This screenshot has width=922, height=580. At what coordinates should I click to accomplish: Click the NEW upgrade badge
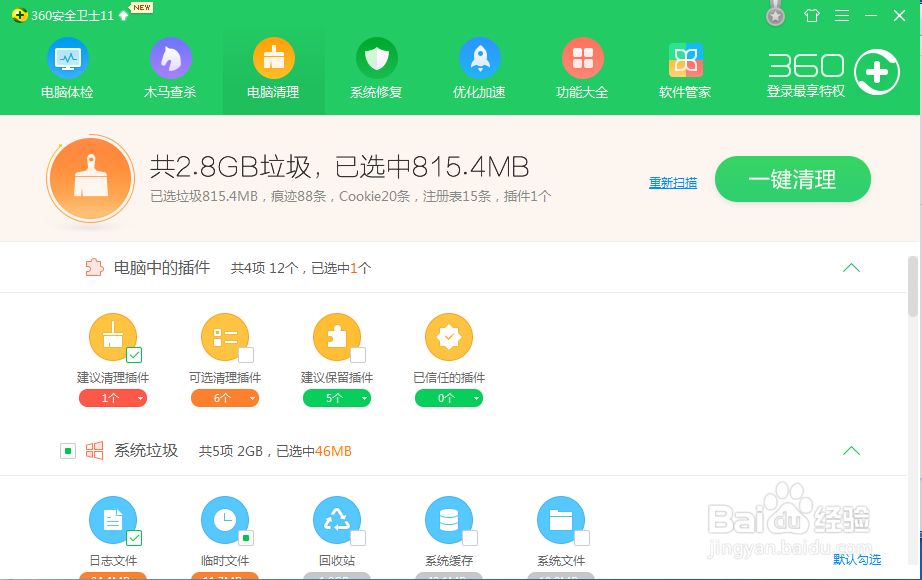pos(142,8)
